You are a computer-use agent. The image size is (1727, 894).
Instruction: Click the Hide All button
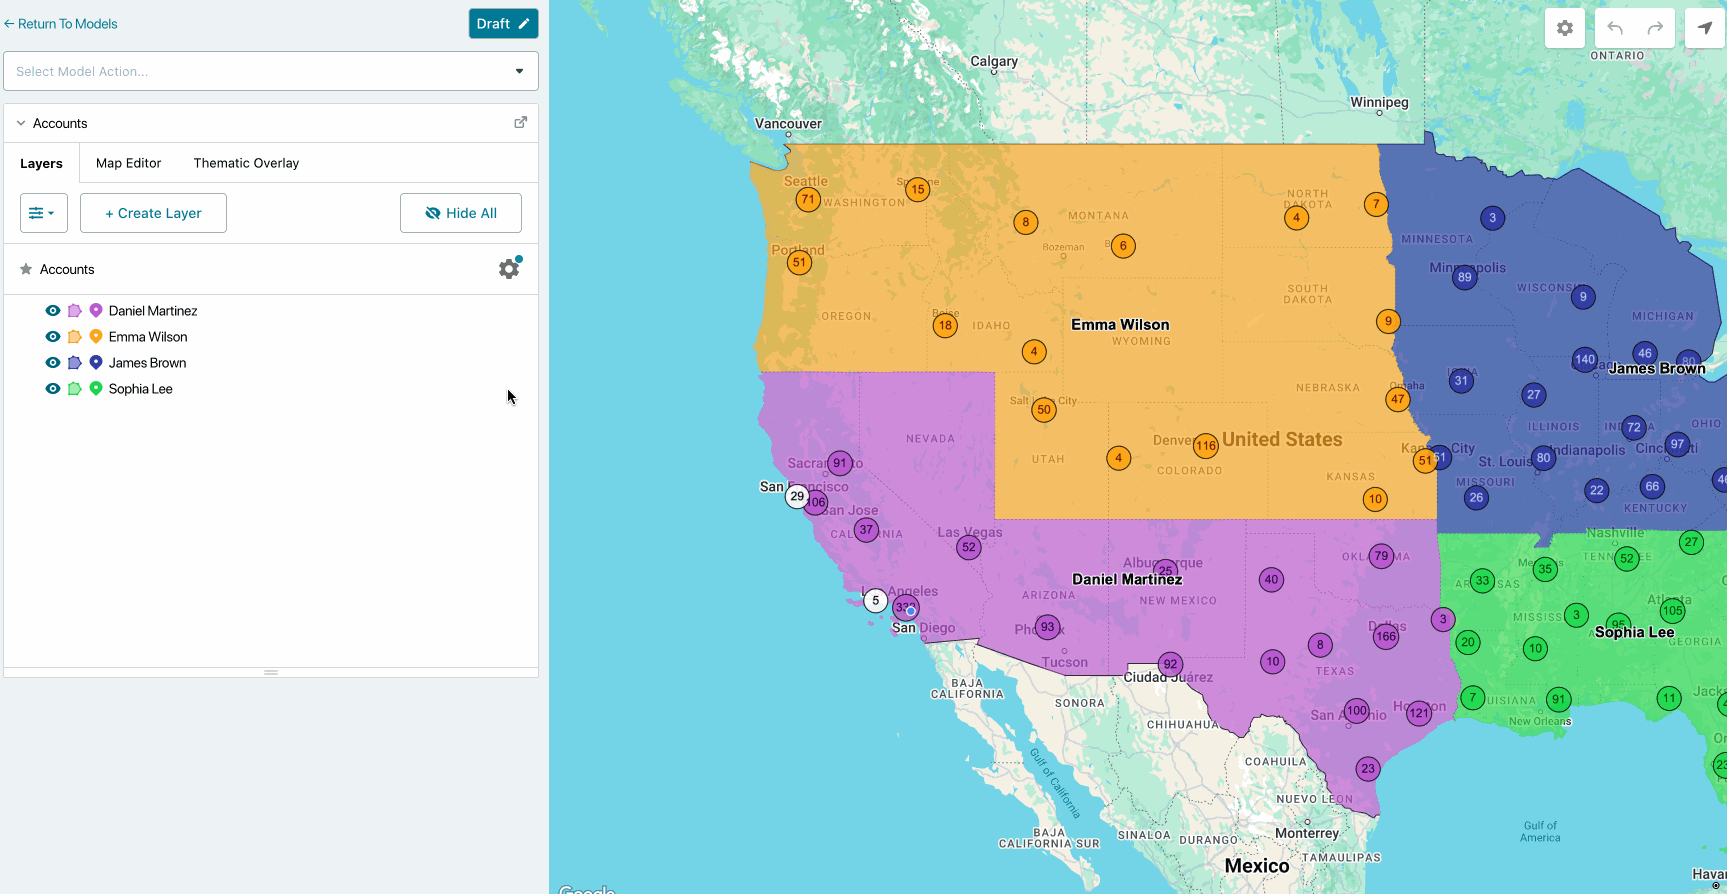point(461,213)
